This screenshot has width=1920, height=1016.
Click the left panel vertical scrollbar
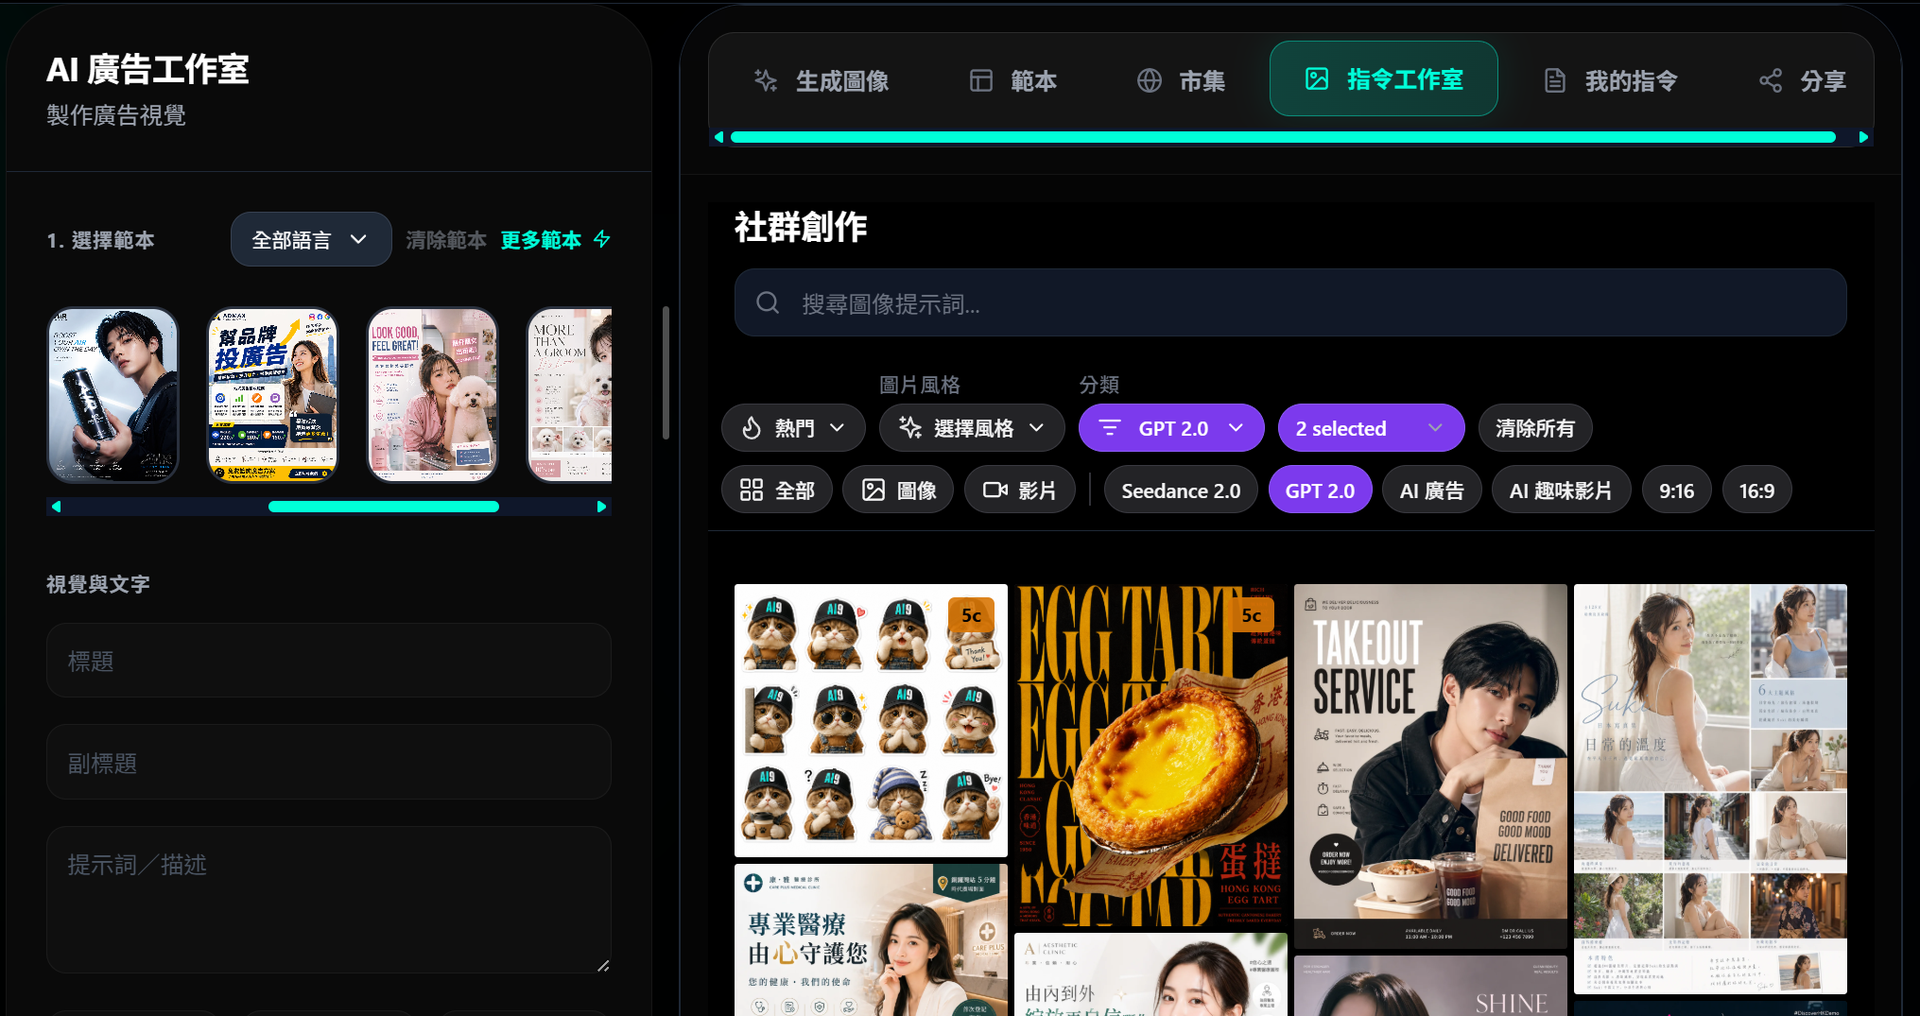click(x=666, y=372)
